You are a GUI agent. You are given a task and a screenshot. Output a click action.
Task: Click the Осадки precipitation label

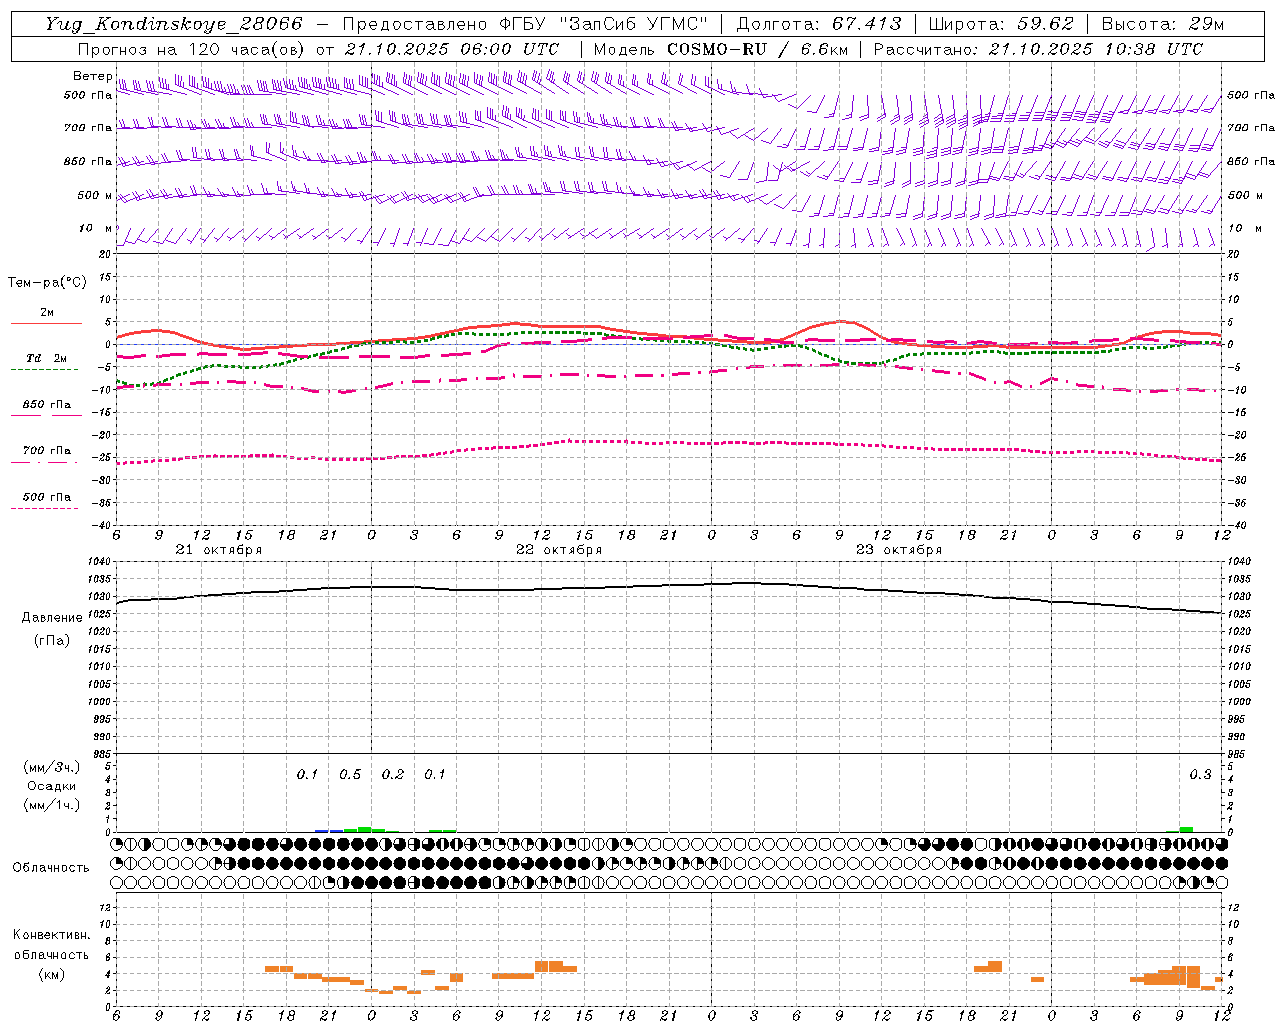pos(52,786)
